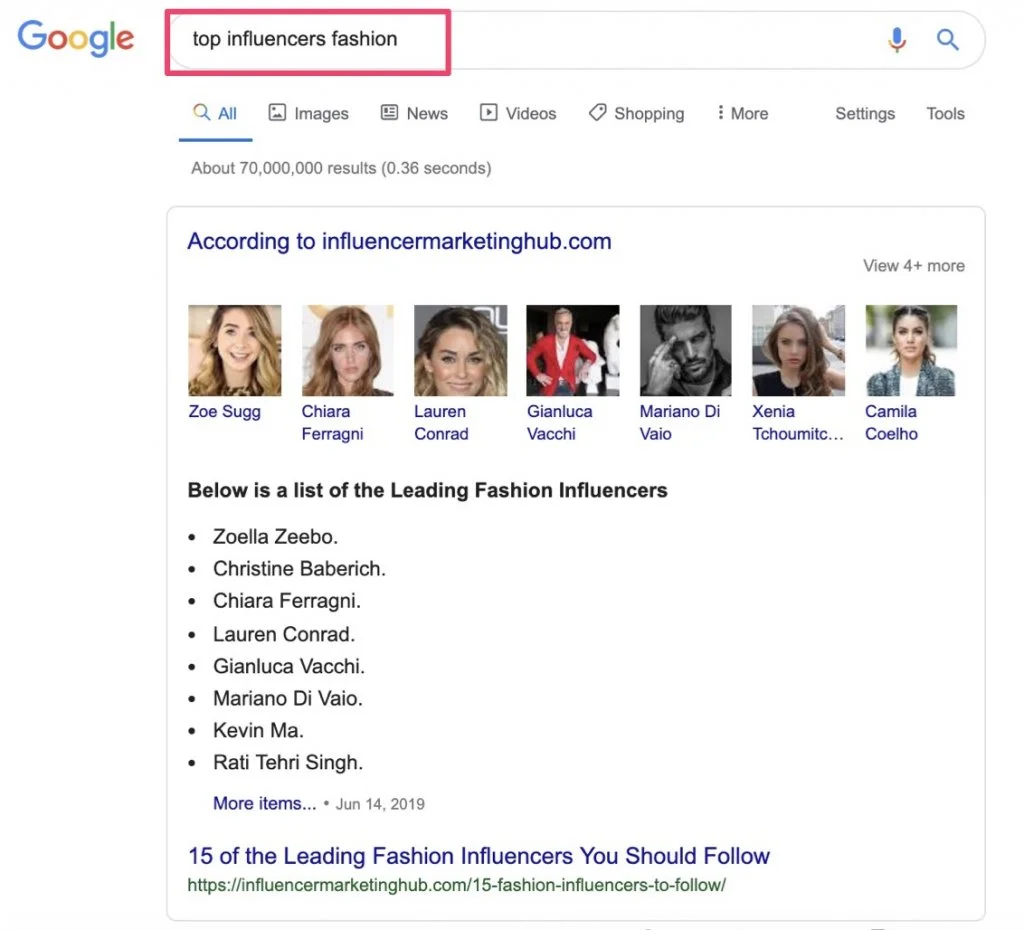The height and width of the screenshot is (930, 1024).
Task: Open the Camila Coelho name link
Action: tap(891, 423)
